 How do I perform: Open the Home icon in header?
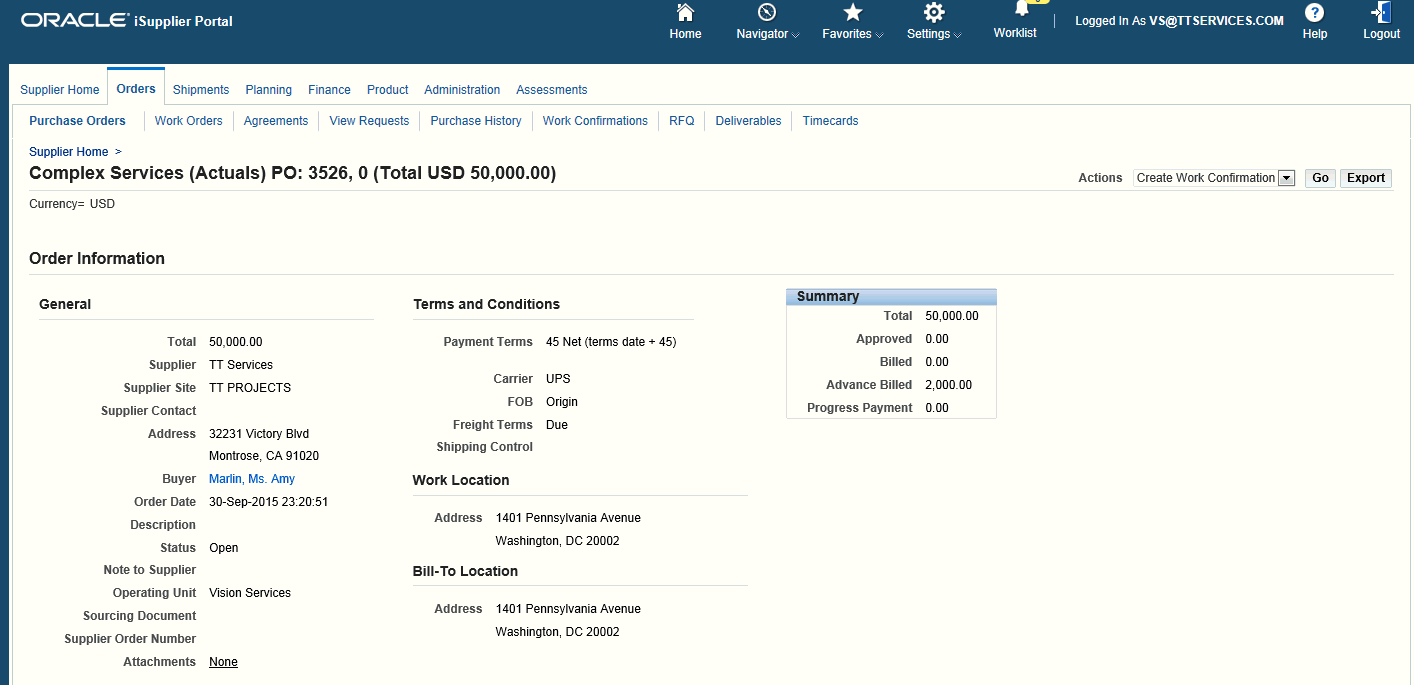click(685, 13)
